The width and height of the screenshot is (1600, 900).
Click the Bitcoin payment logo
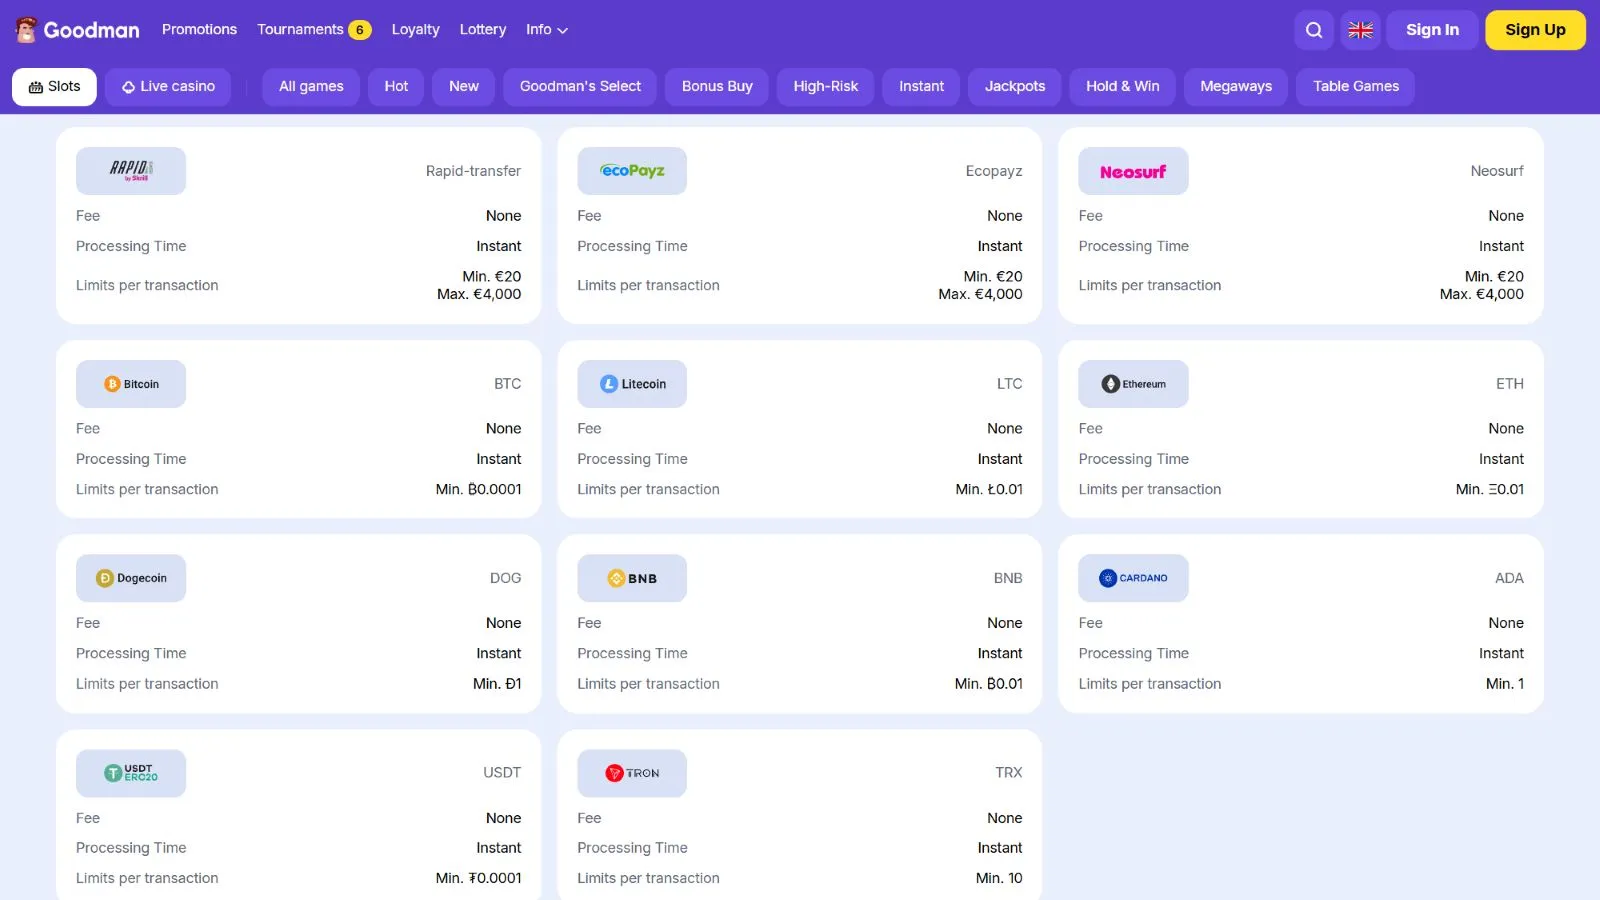tap(131, 384)
